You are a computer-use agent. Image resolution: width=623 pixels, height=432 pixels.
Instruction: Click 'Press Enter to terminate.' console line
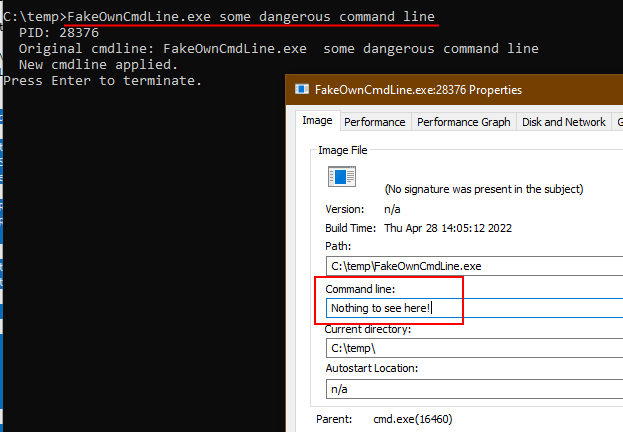click(x=103, y=81)
